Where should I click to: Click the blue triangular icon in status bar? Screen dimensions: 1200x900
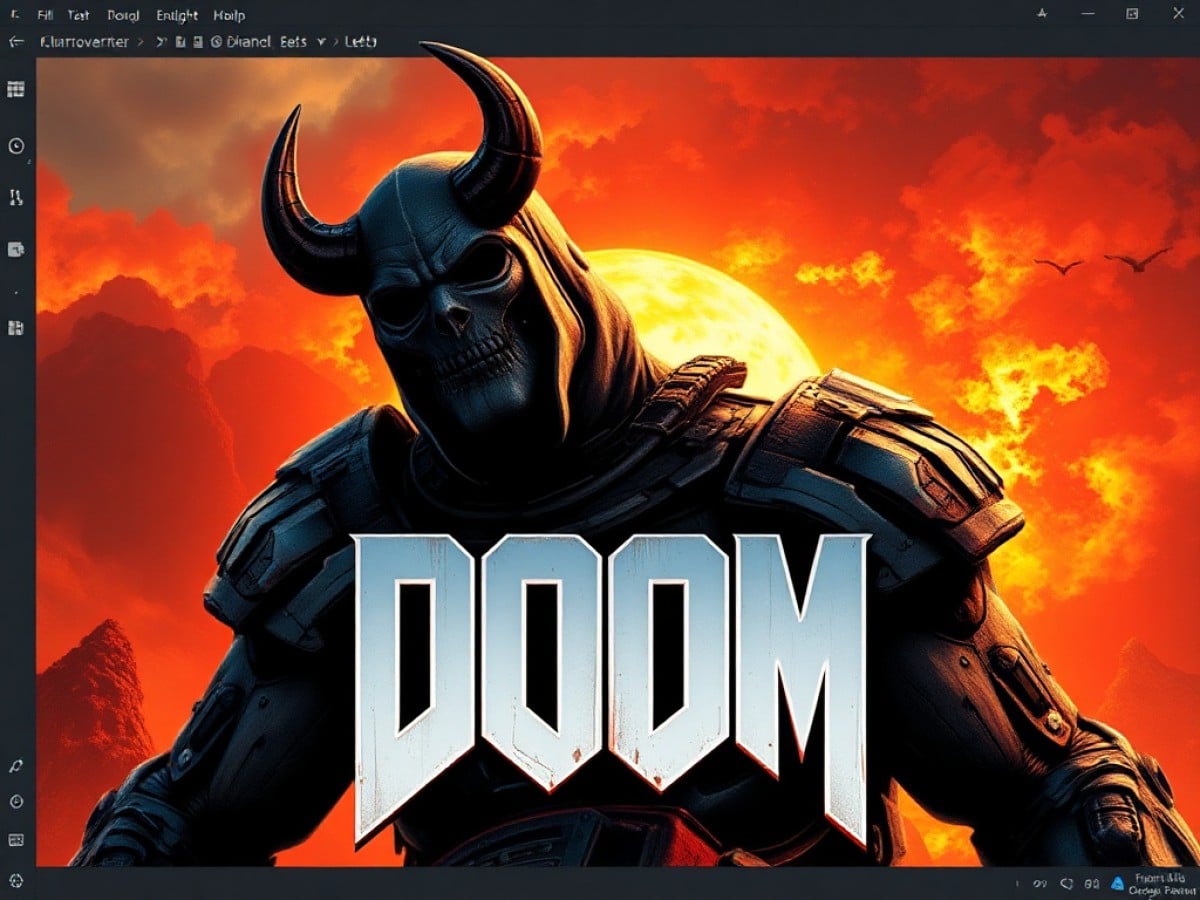(x=1116, y=884)
